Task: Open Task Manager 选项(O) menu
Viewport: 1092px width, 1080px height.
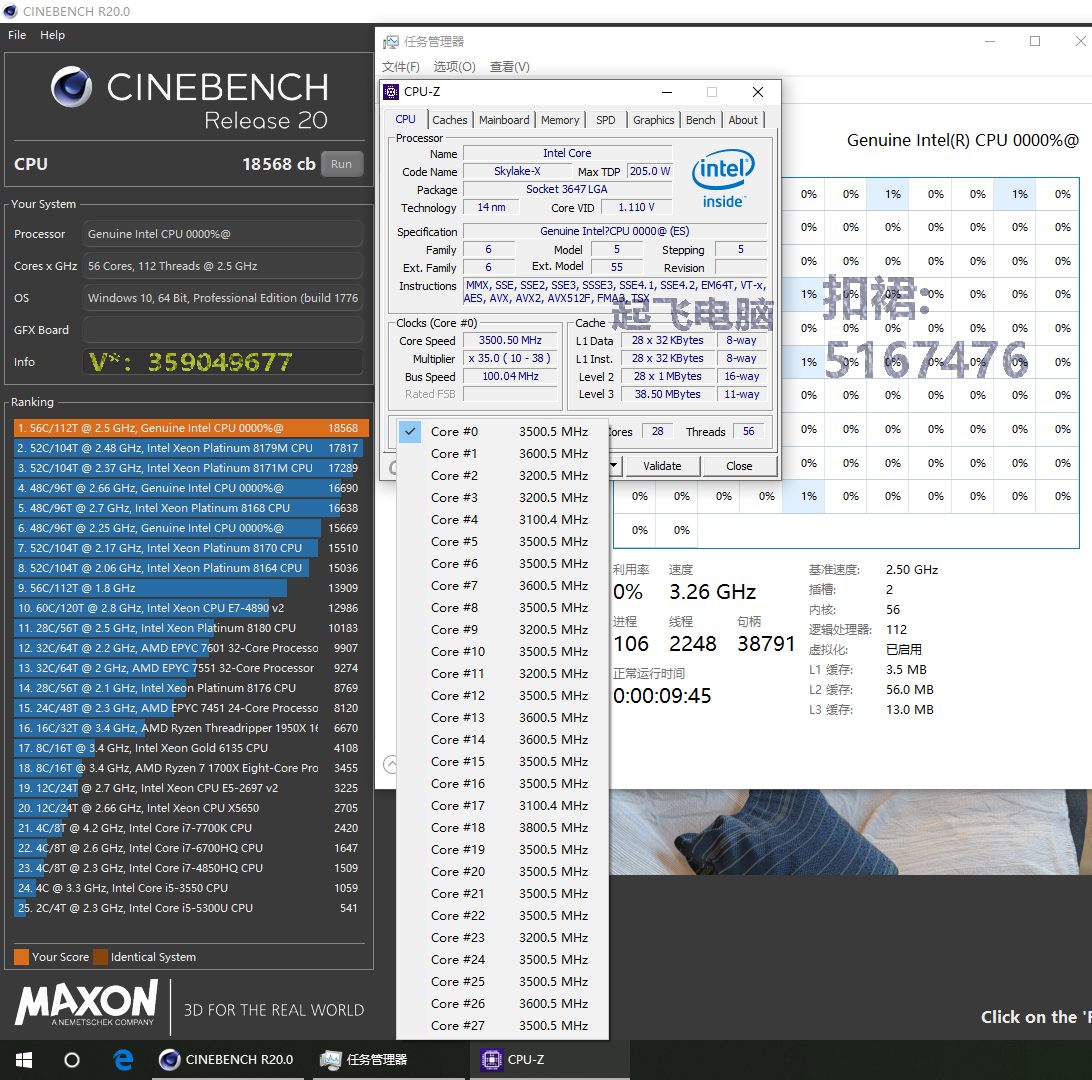Action: point(454,66)
